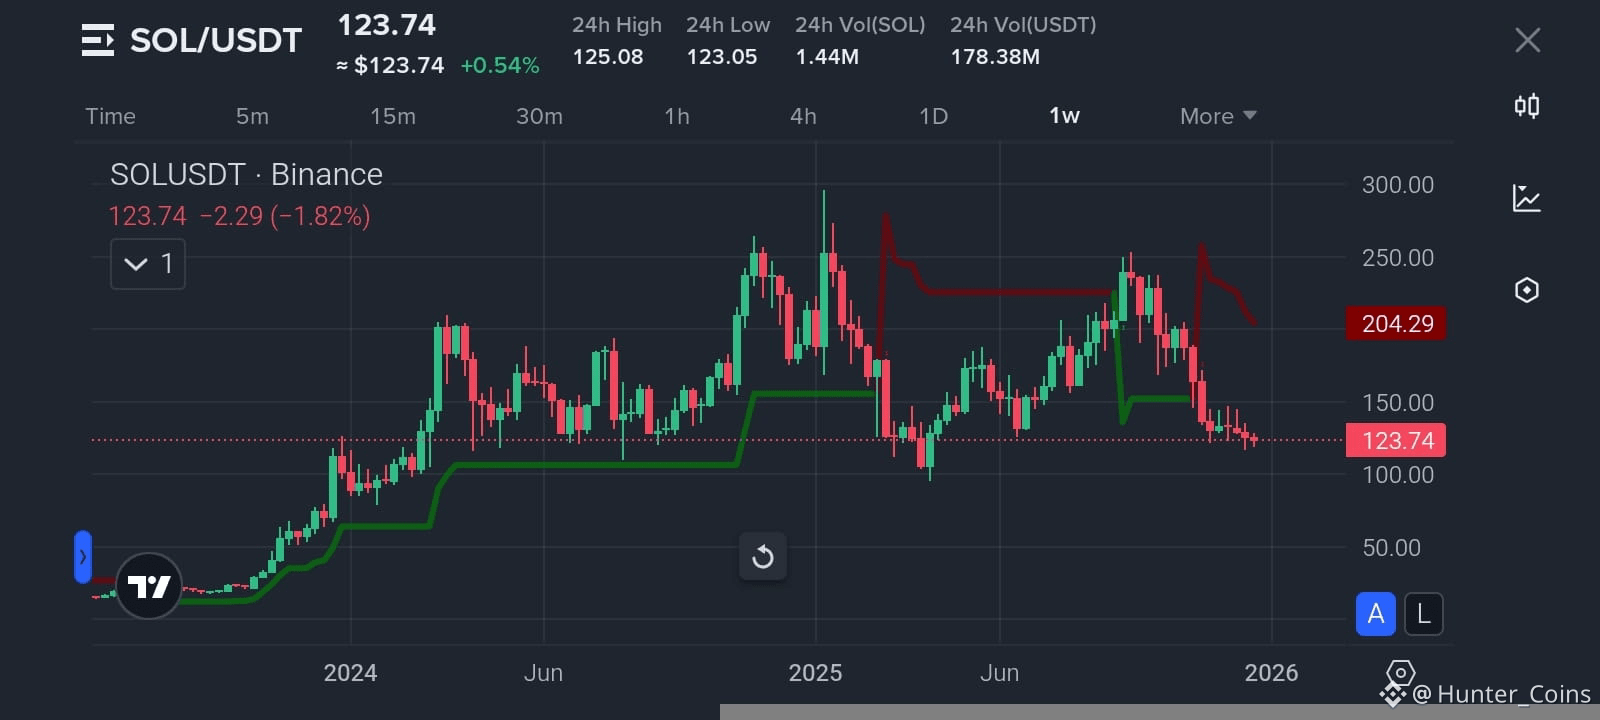Click the 150.00 price axis label
Screen dimensions: 1600x720
pyautogui.click(x=1398, y=403)
